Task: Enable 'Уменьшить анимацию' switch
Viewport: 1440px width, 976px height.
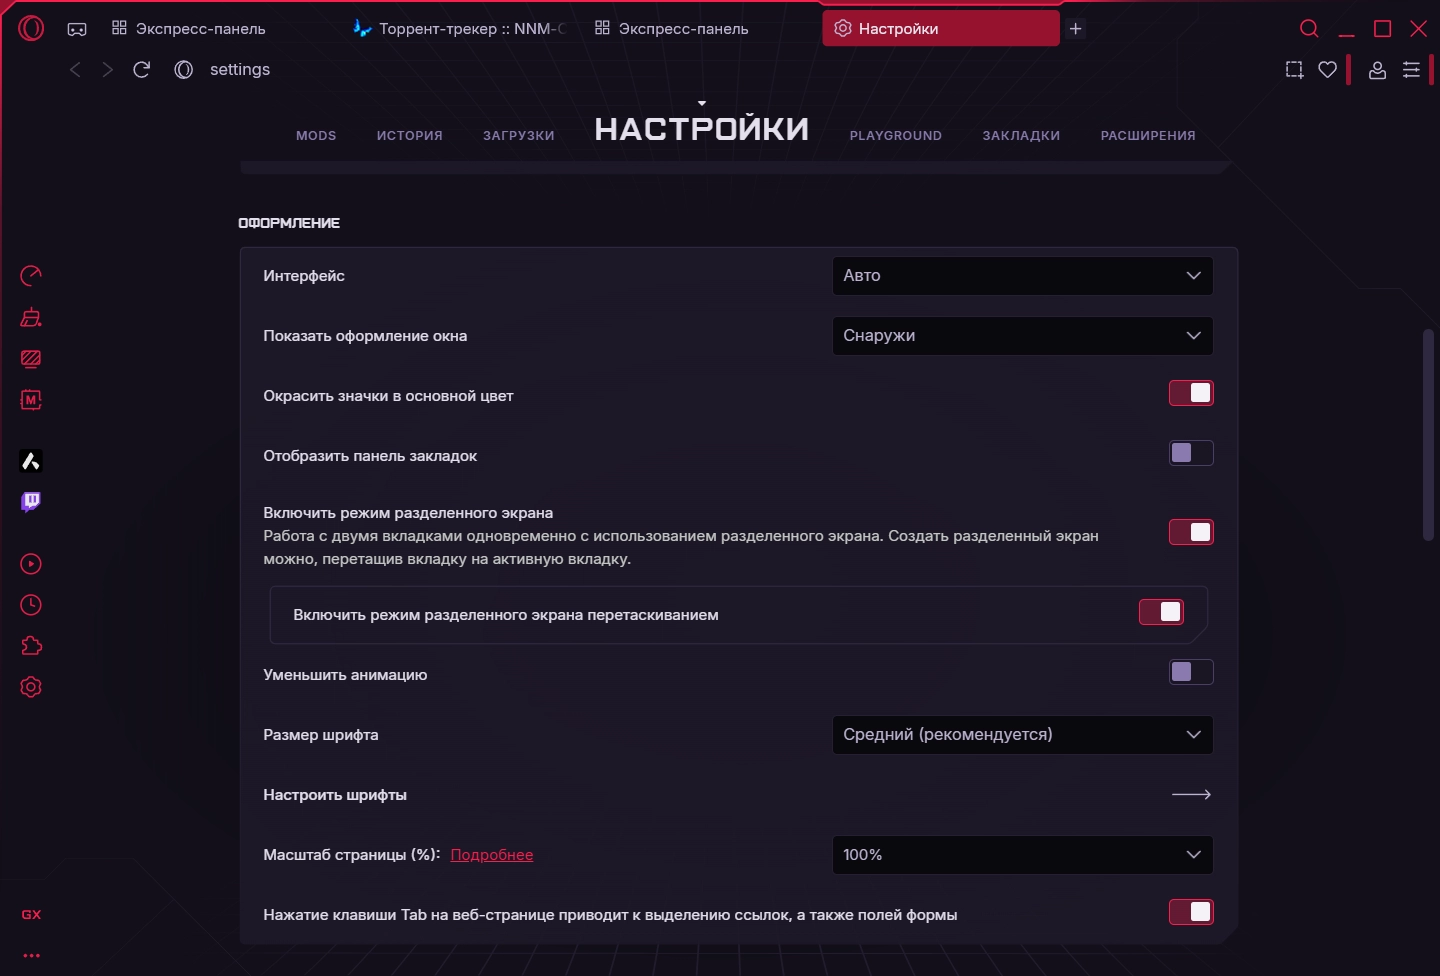Action: tap(1191, 672)
